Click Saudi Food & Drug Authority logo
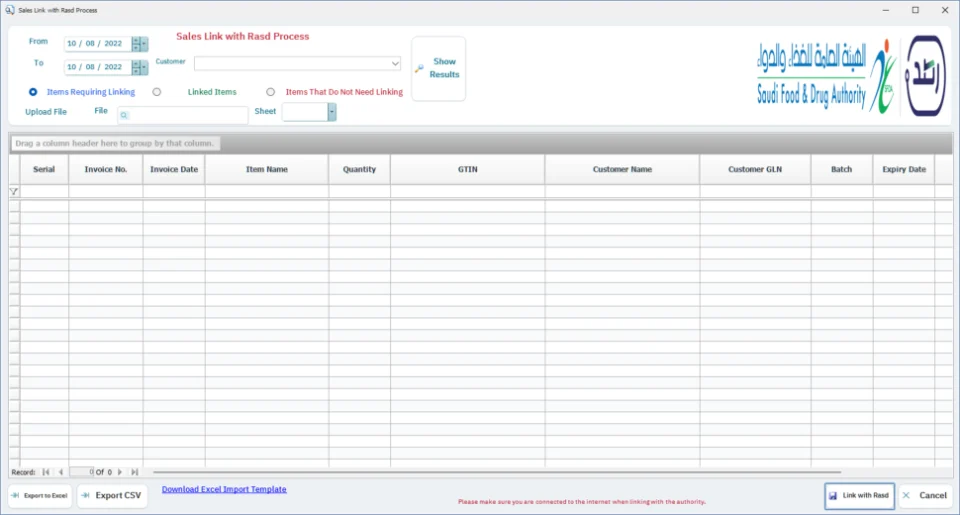Image resolution: width=960 pixels, height=515 pixels. [827, 77]
